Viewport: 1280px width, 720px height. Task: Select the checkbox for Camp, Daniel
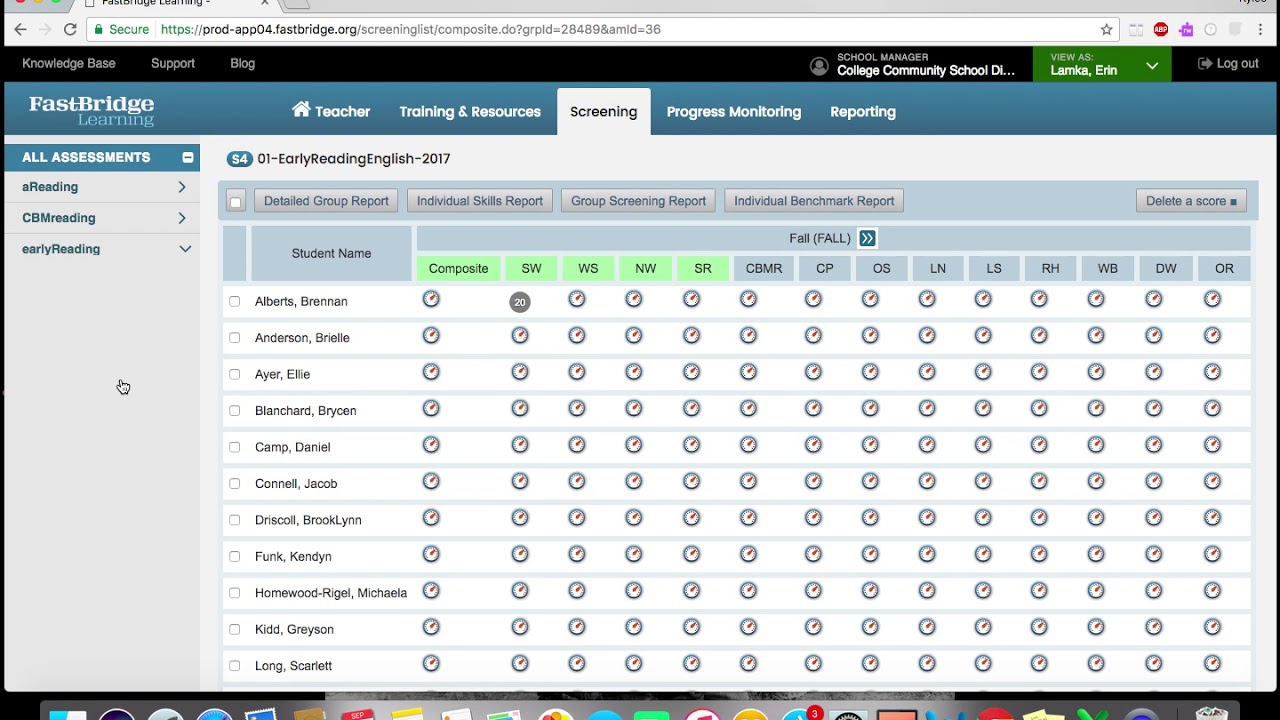[x=234, y=447]
